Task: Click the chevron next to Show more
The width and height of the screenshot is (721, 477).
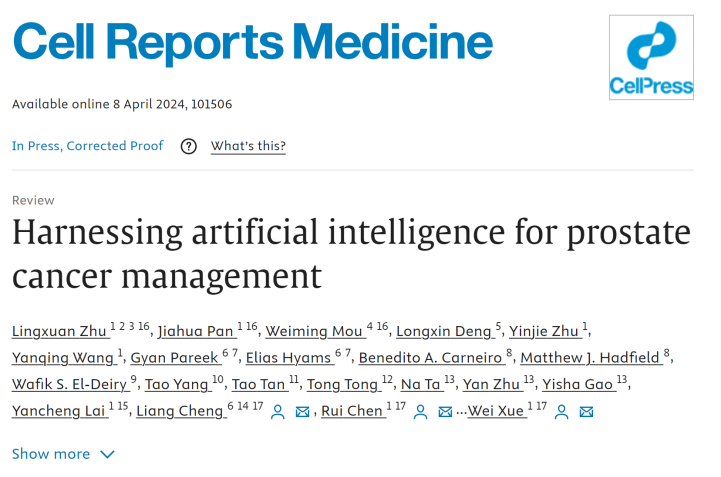Action: coord(107,454)
